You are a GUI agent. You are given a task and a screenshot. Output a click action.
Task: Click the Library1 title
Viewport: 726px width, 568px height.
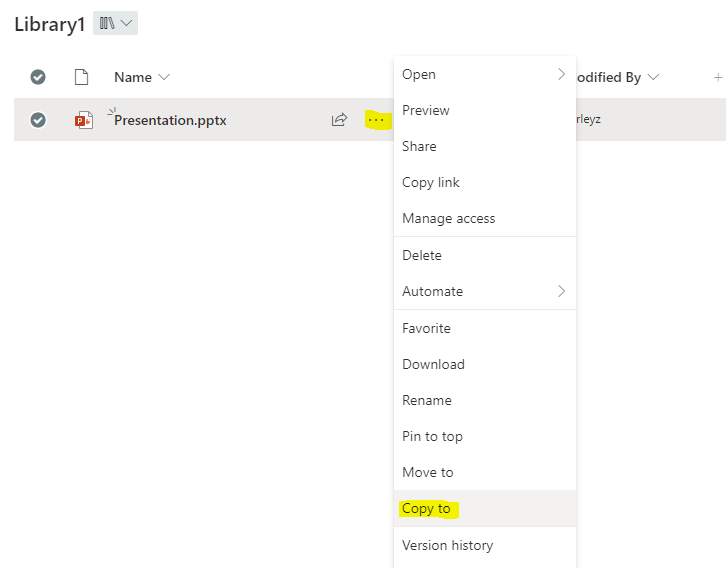(49, 25)
